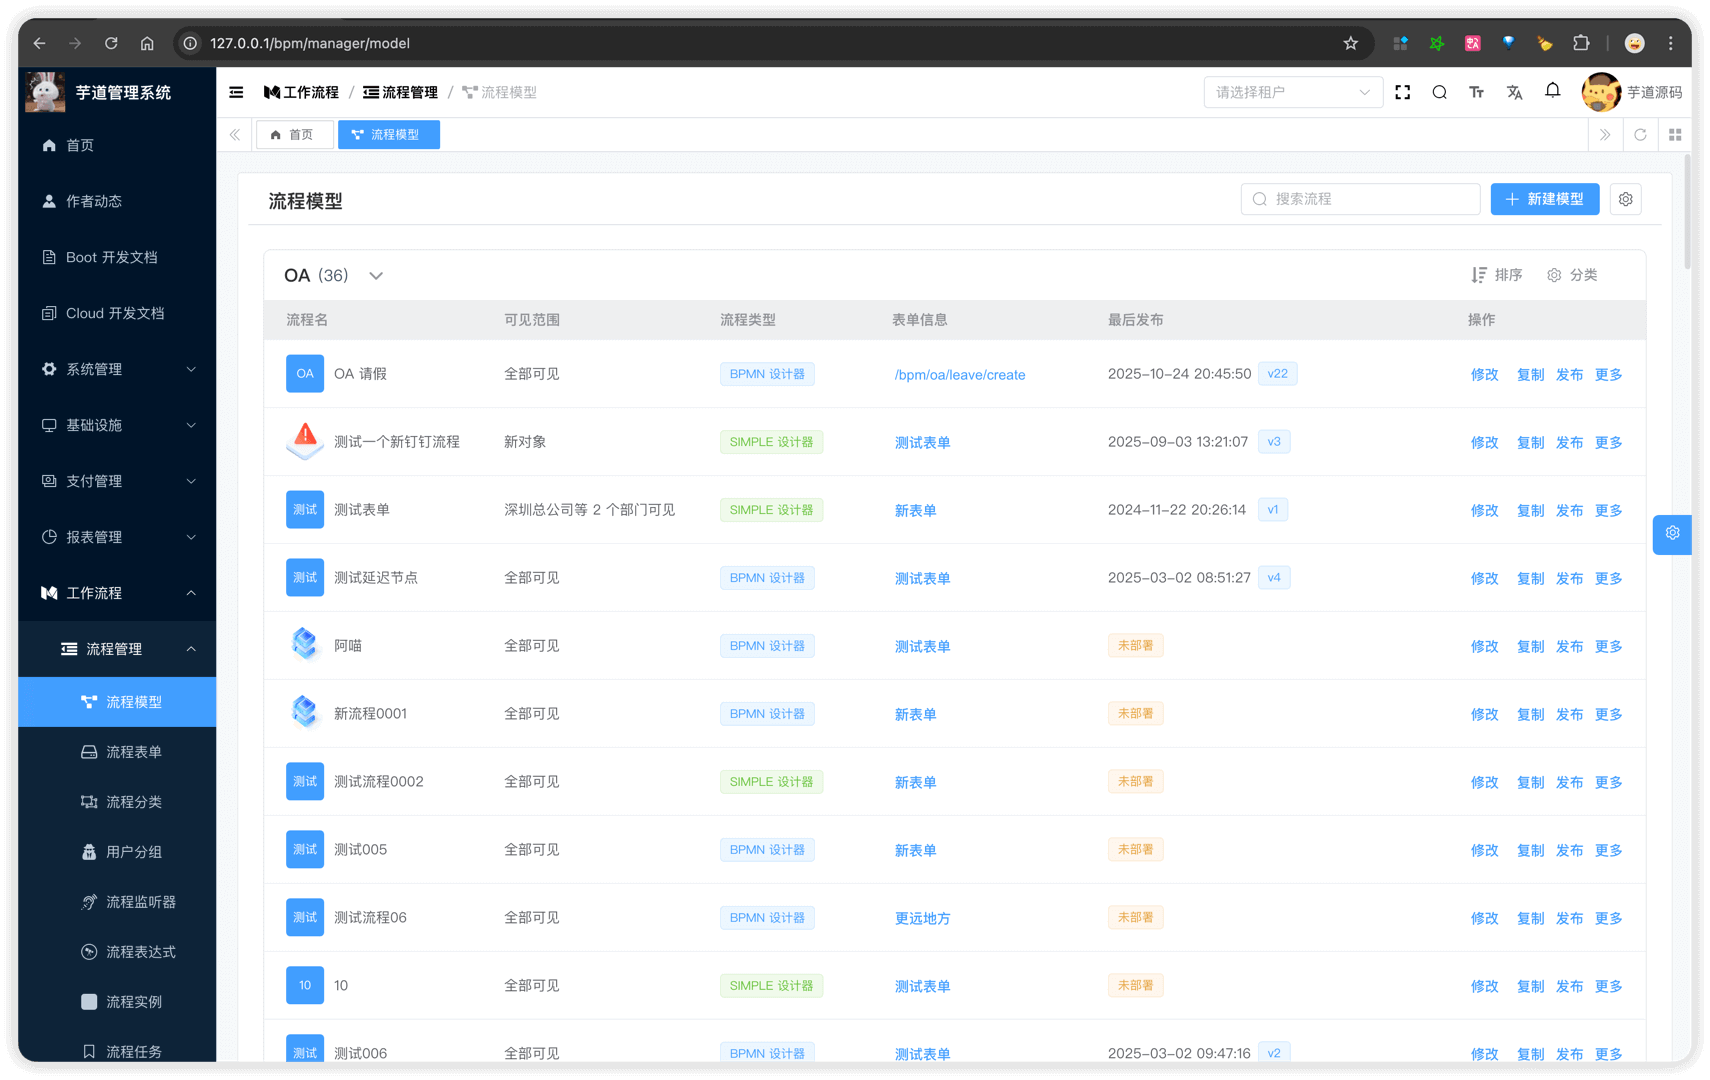
Task: Open the floating blue settings gear
Action: [x=1672, y=534]
